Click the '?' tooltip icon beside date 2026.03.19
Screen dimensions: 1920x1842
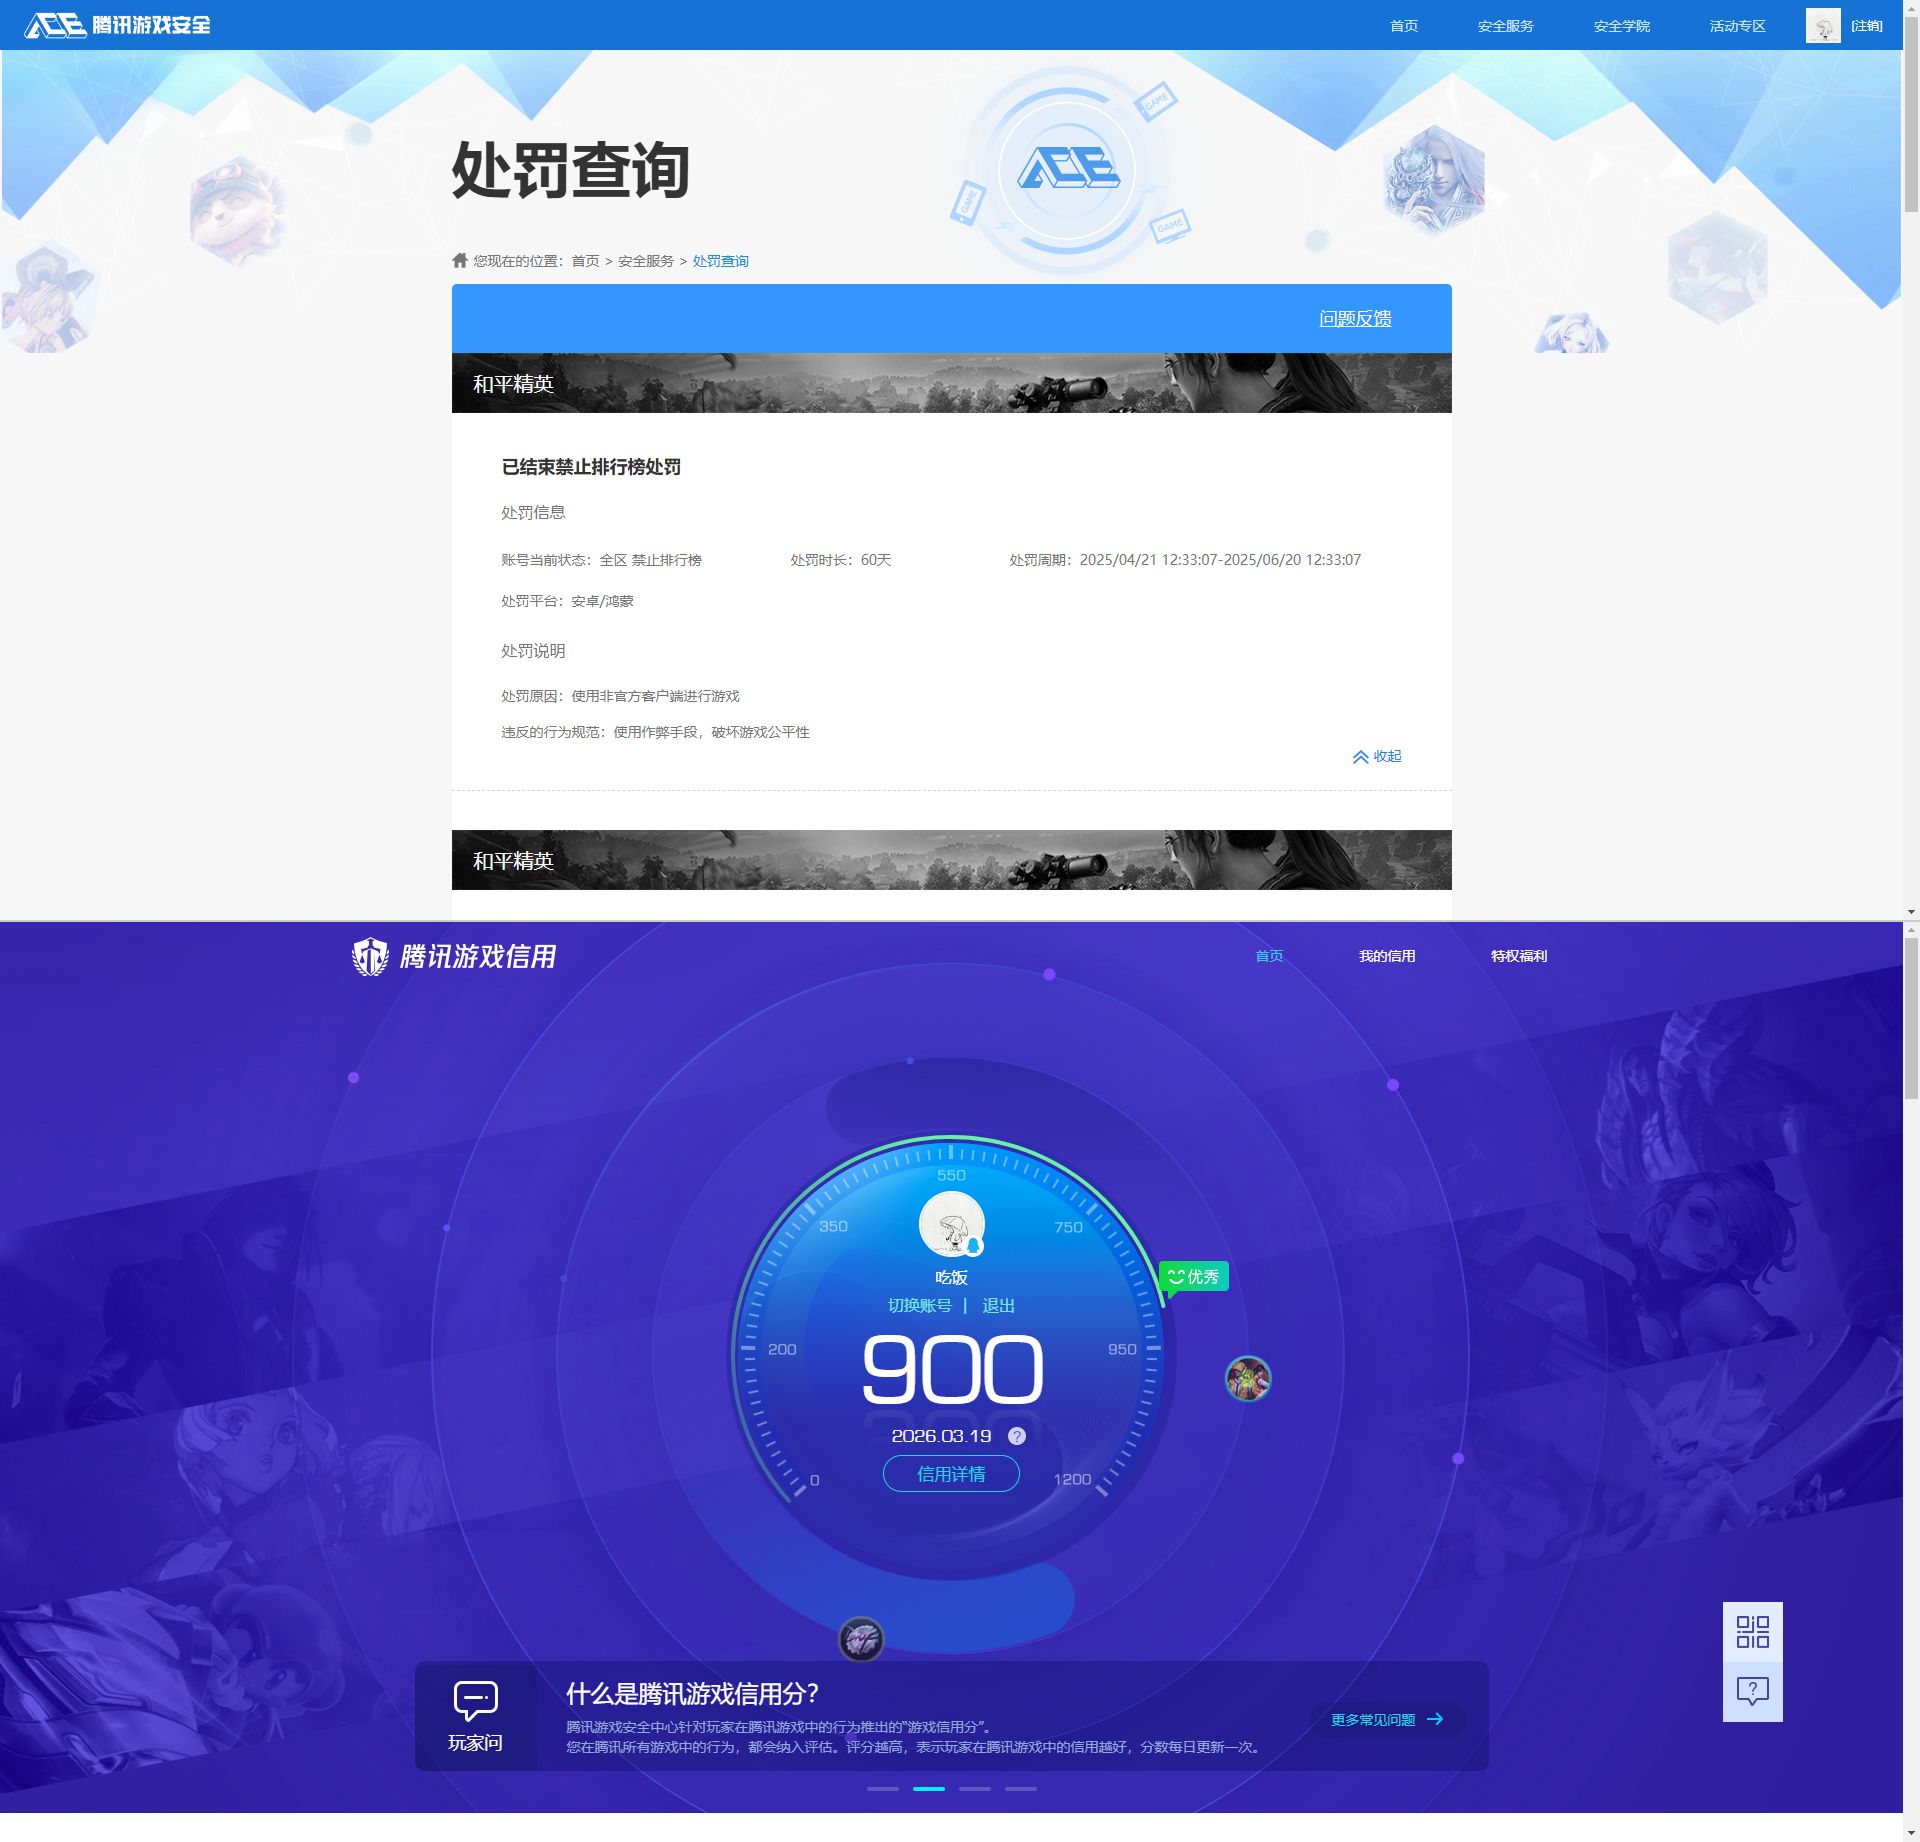[1018, 1435]
